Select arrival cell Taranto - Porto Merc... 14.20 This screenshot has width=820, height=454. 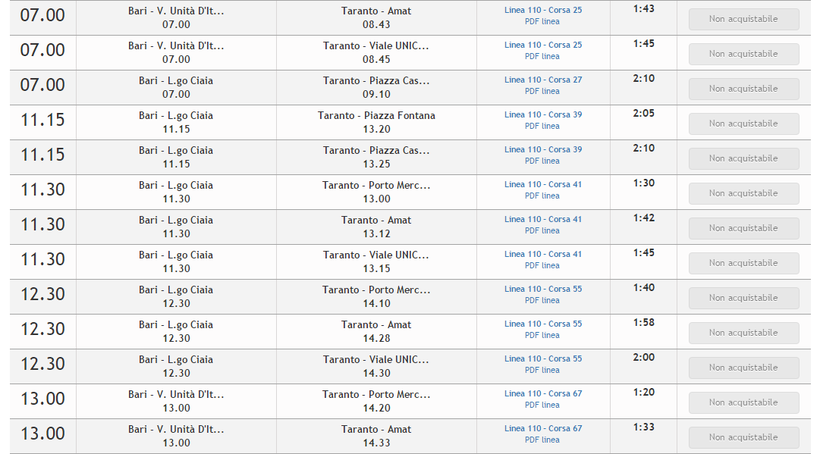pos(377,401)
